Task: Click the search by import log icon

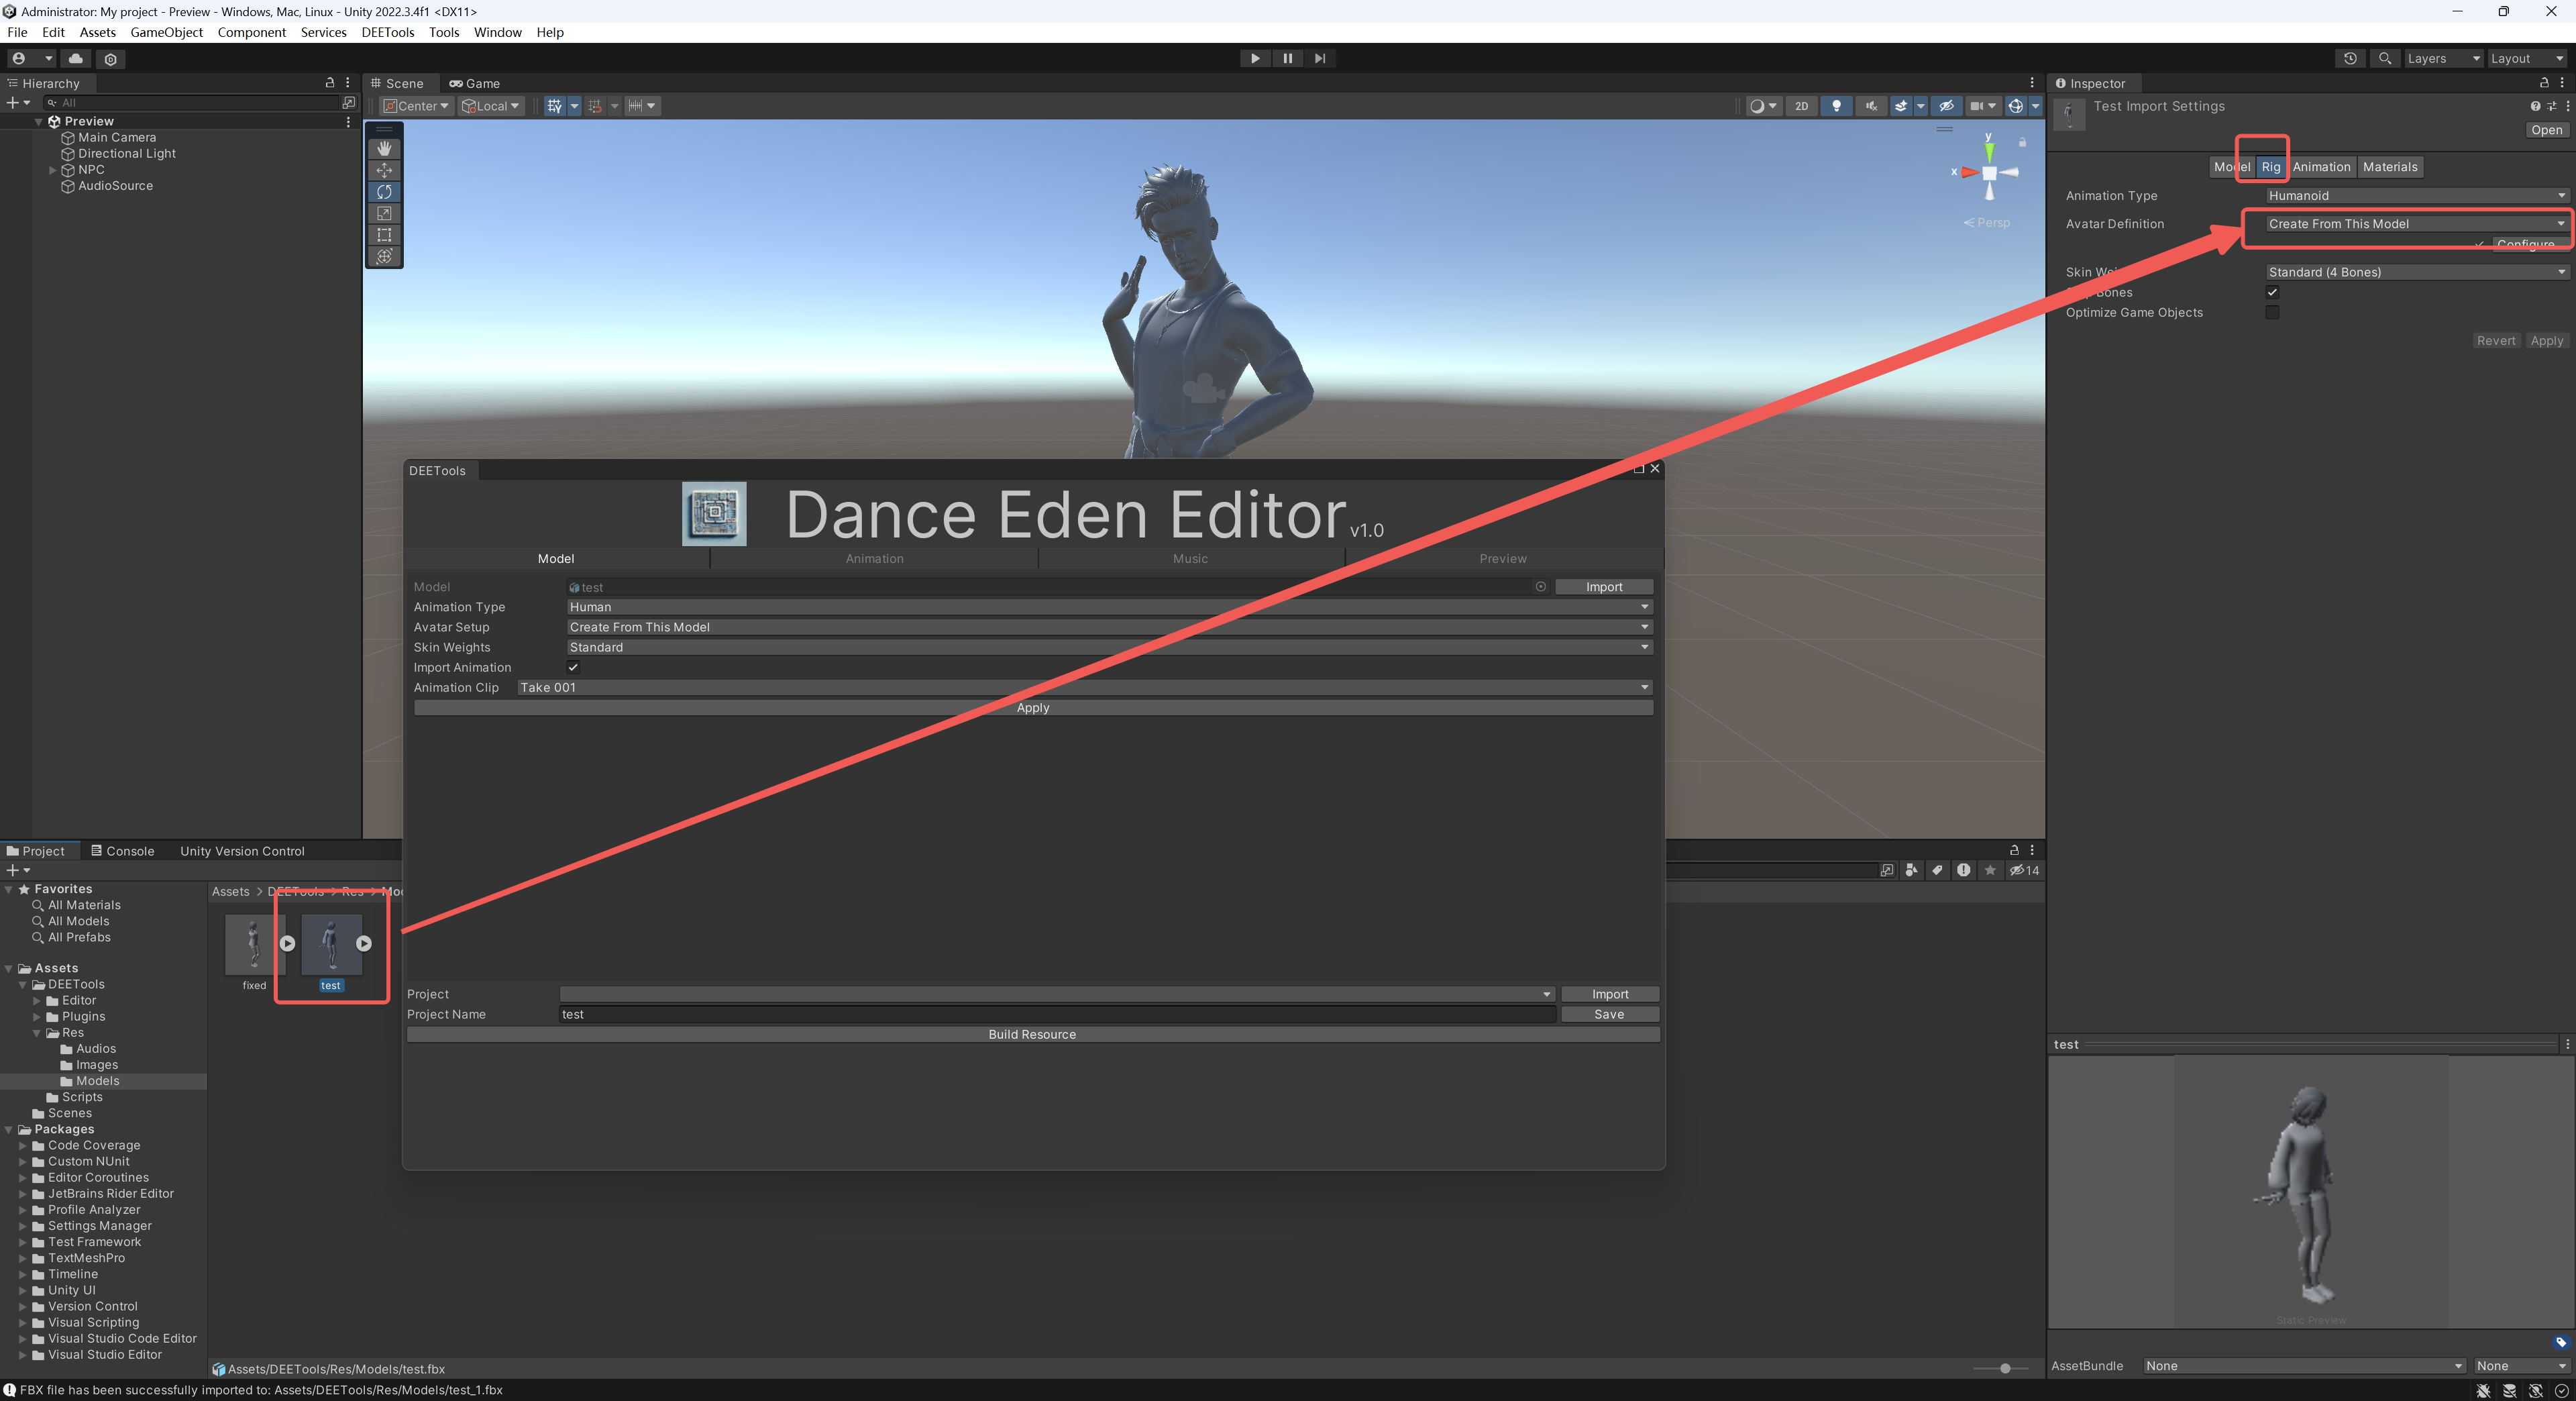Action: (x=1964, y=870)
